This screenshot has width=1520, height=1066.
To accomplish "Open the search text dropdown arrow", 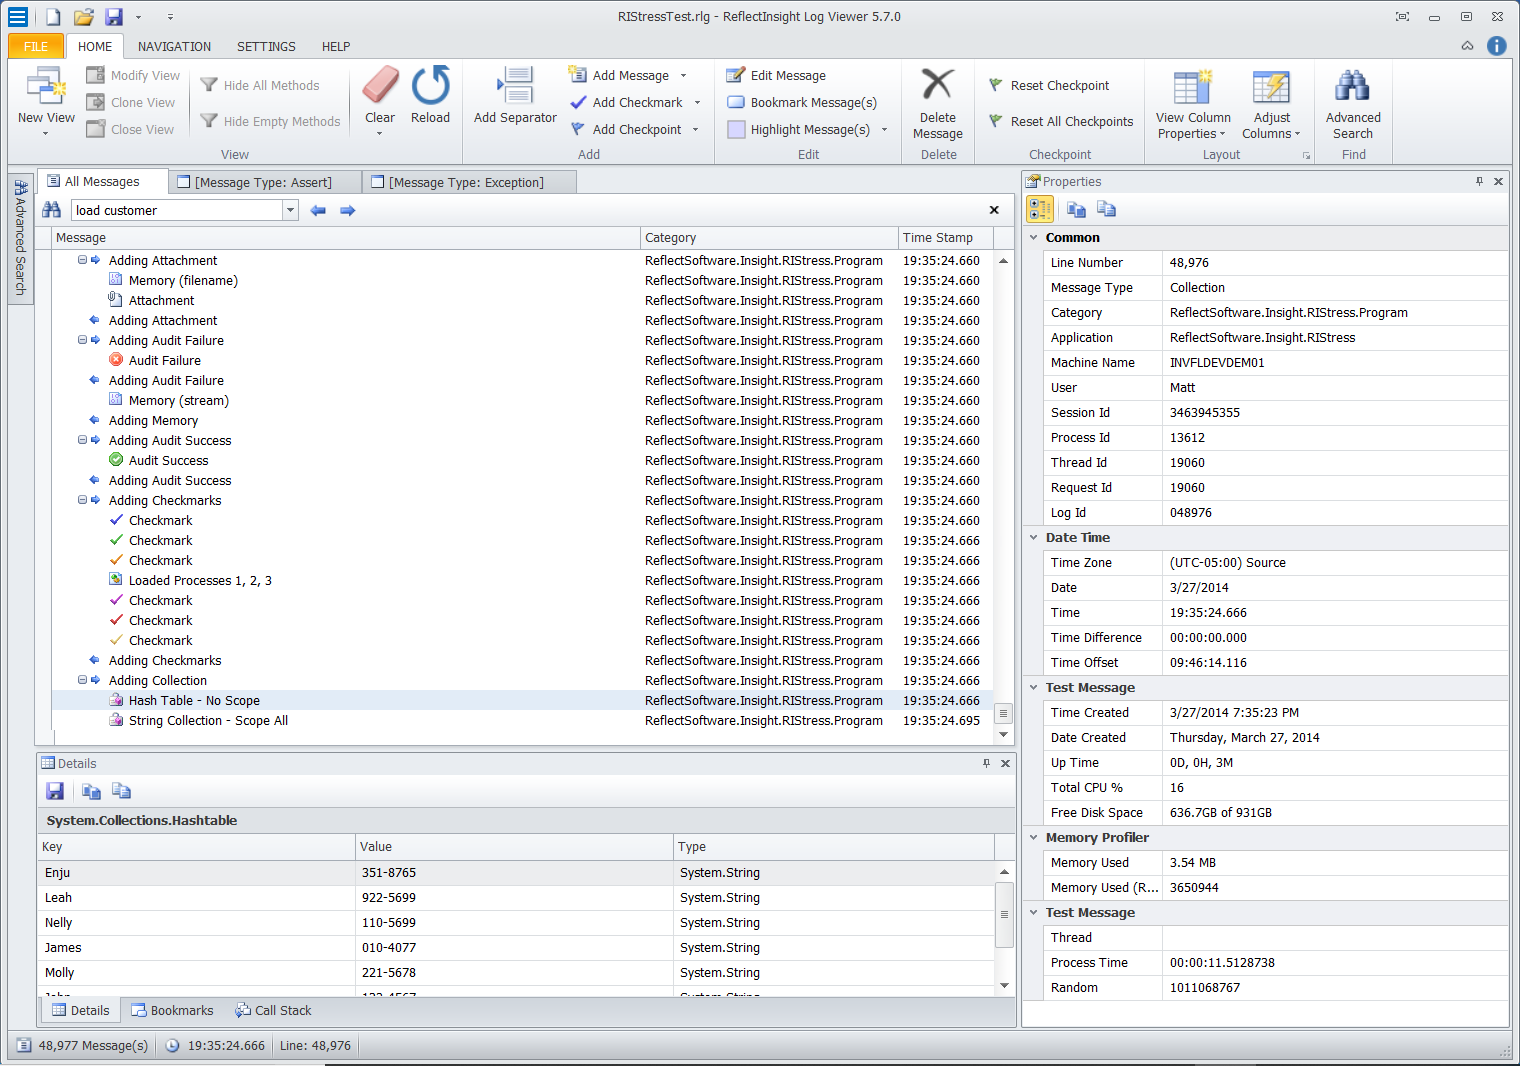I will pos(290,210).
